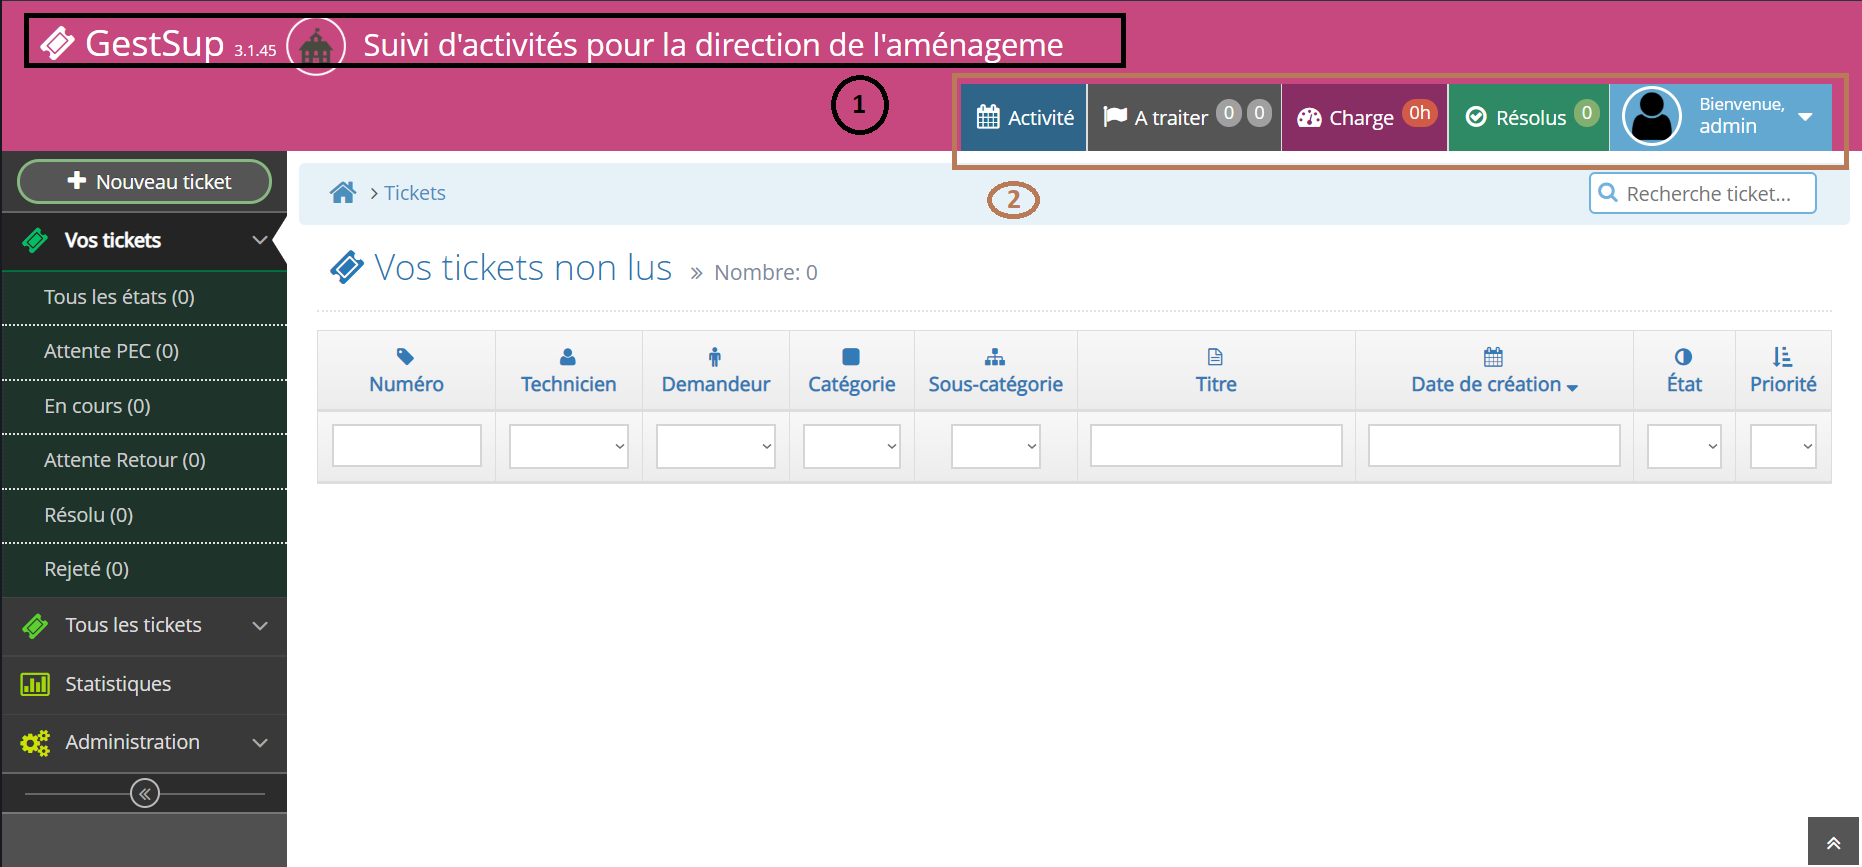Open the Activité calendar tab
Viewport: 1862px width, 867px height.
pyautogui.click(x=1024, y=117)
